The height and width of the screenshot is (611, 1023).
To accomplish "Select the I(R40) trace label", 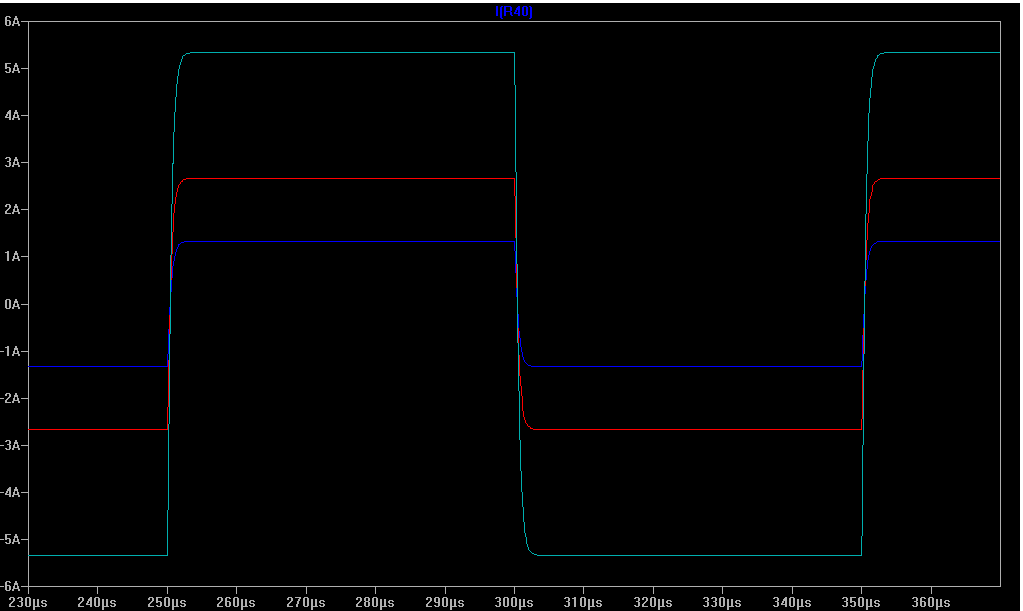I will click(514, 12).
